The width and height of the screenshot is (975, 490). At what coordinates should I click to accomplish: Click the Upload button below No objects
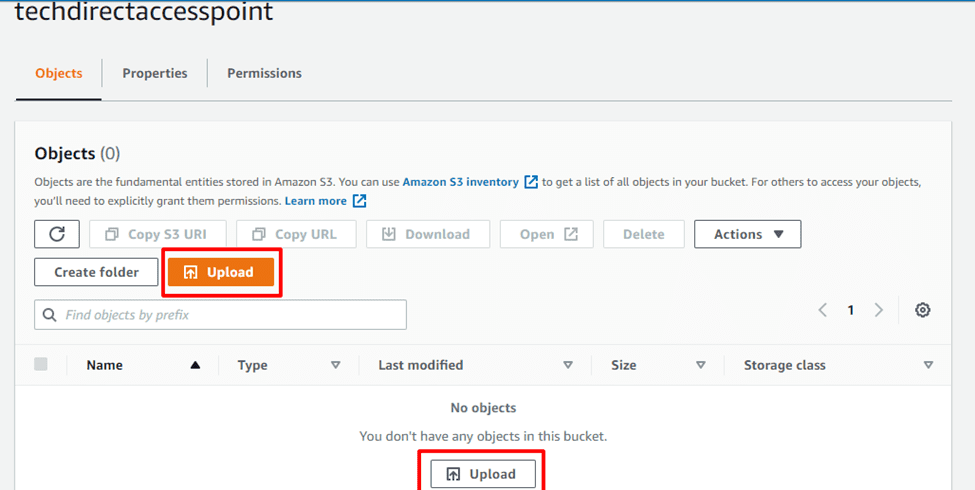[483, 474]
